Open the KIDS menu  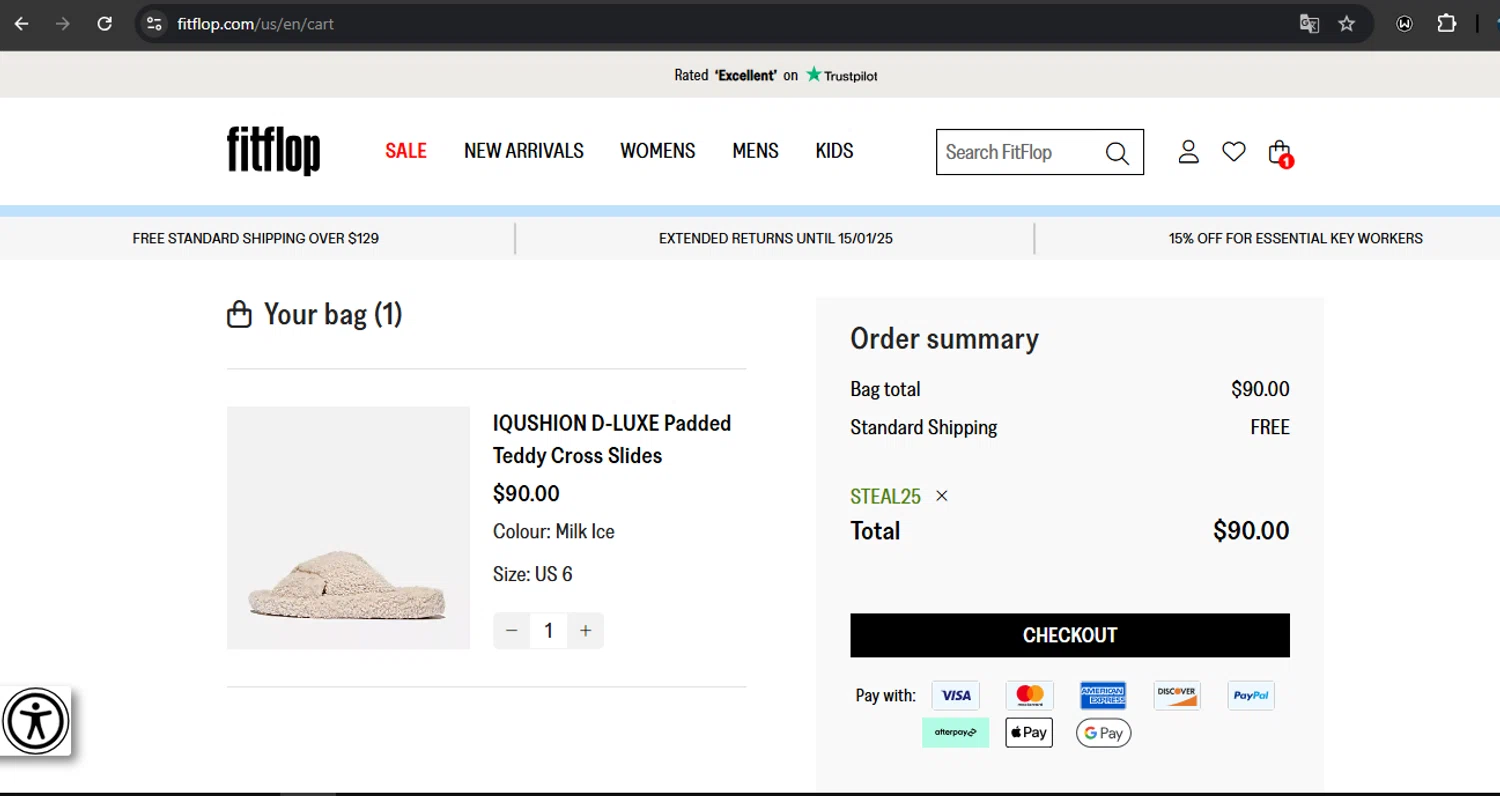[x=834, y=151]
